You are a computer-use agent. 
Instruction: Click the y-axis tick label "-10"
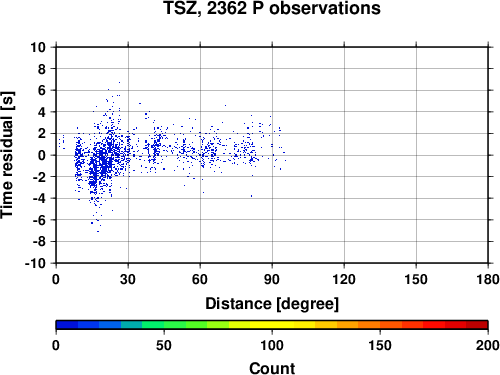35,263
